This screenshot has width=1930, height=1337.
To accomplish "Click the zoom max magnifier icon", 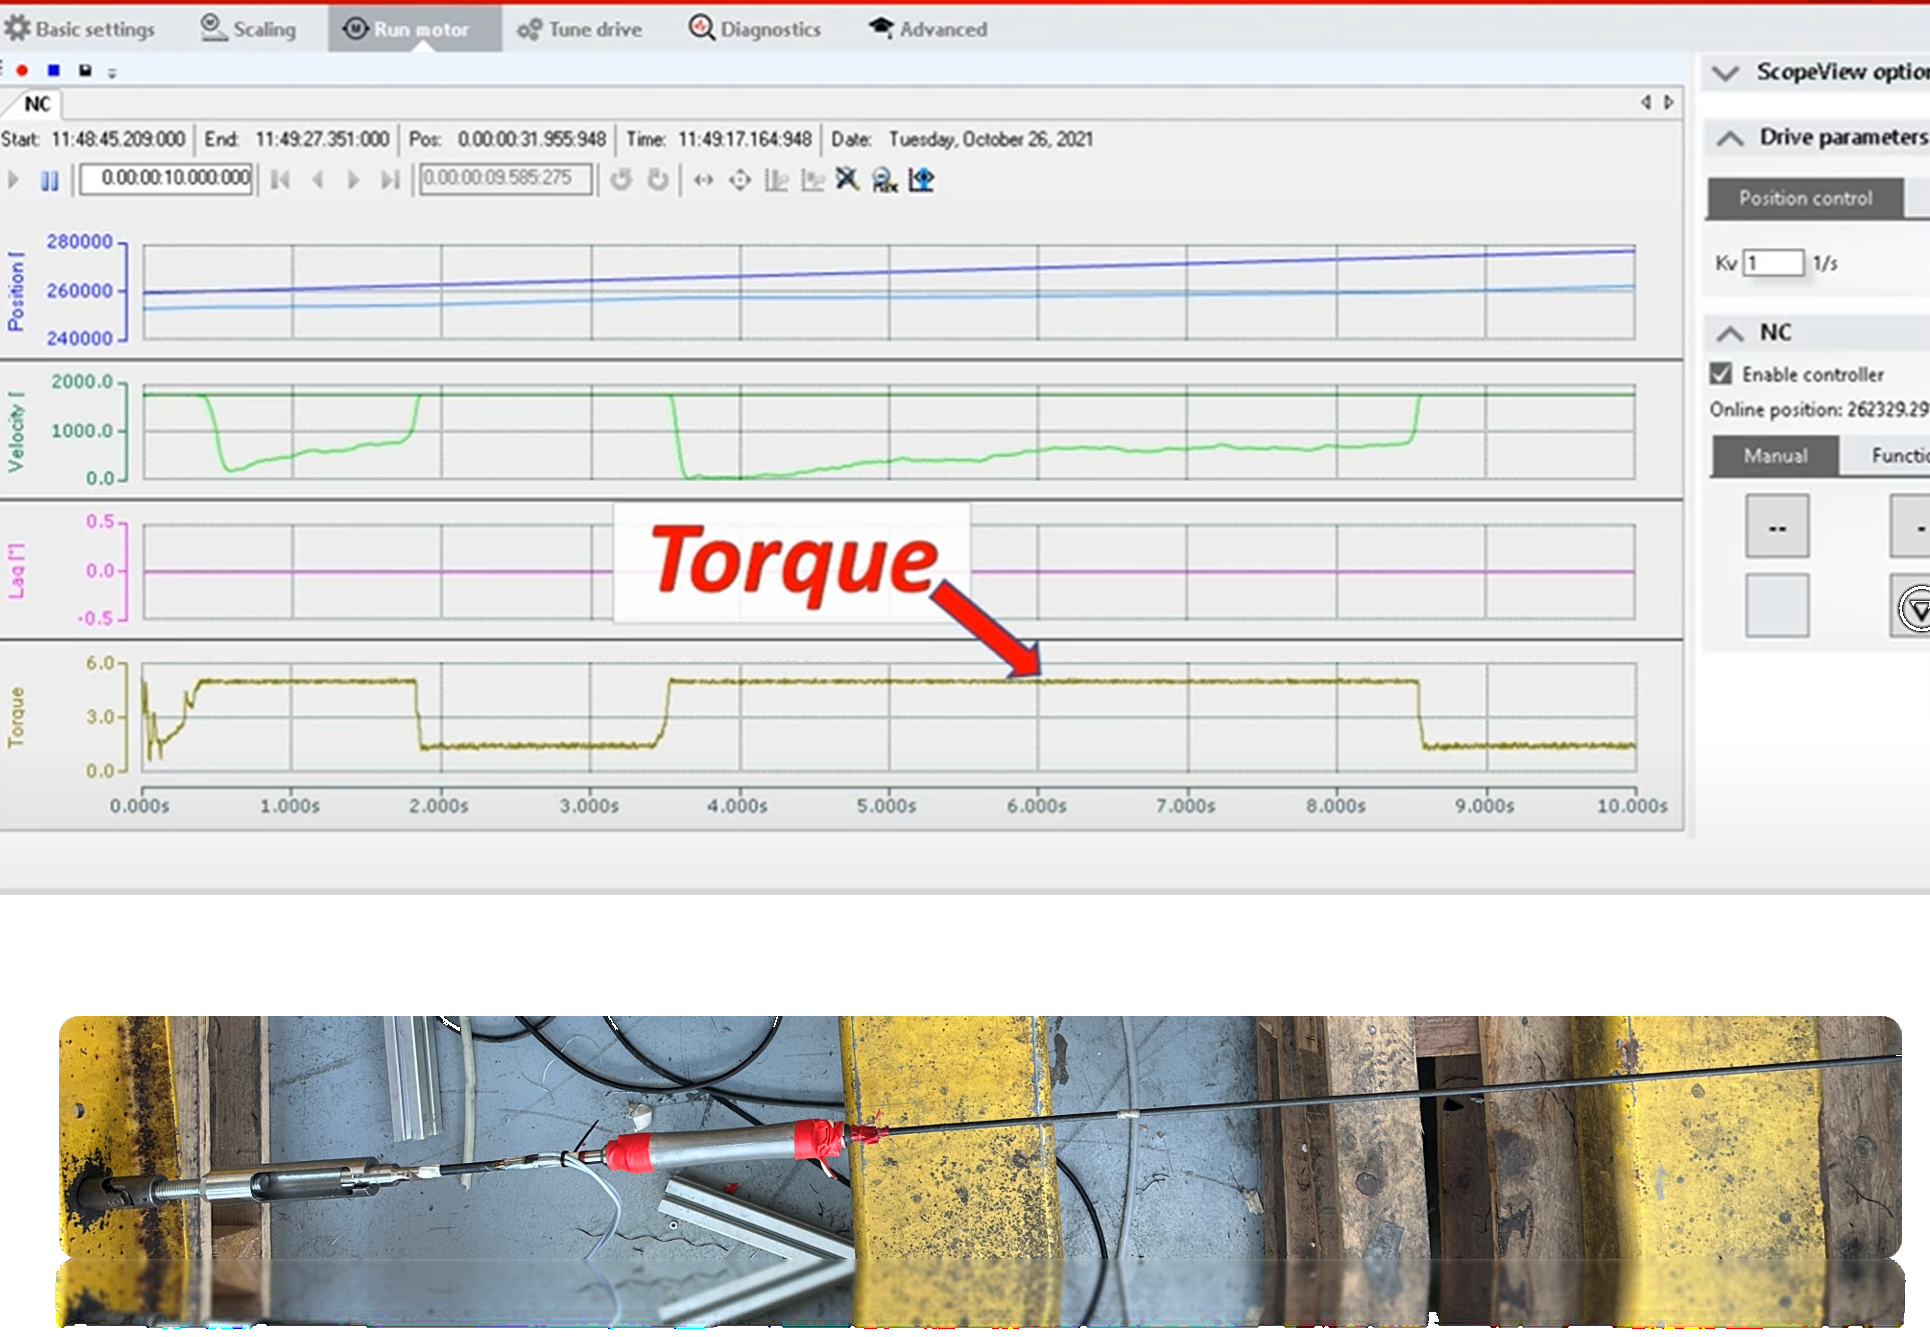I will [884, 180].
